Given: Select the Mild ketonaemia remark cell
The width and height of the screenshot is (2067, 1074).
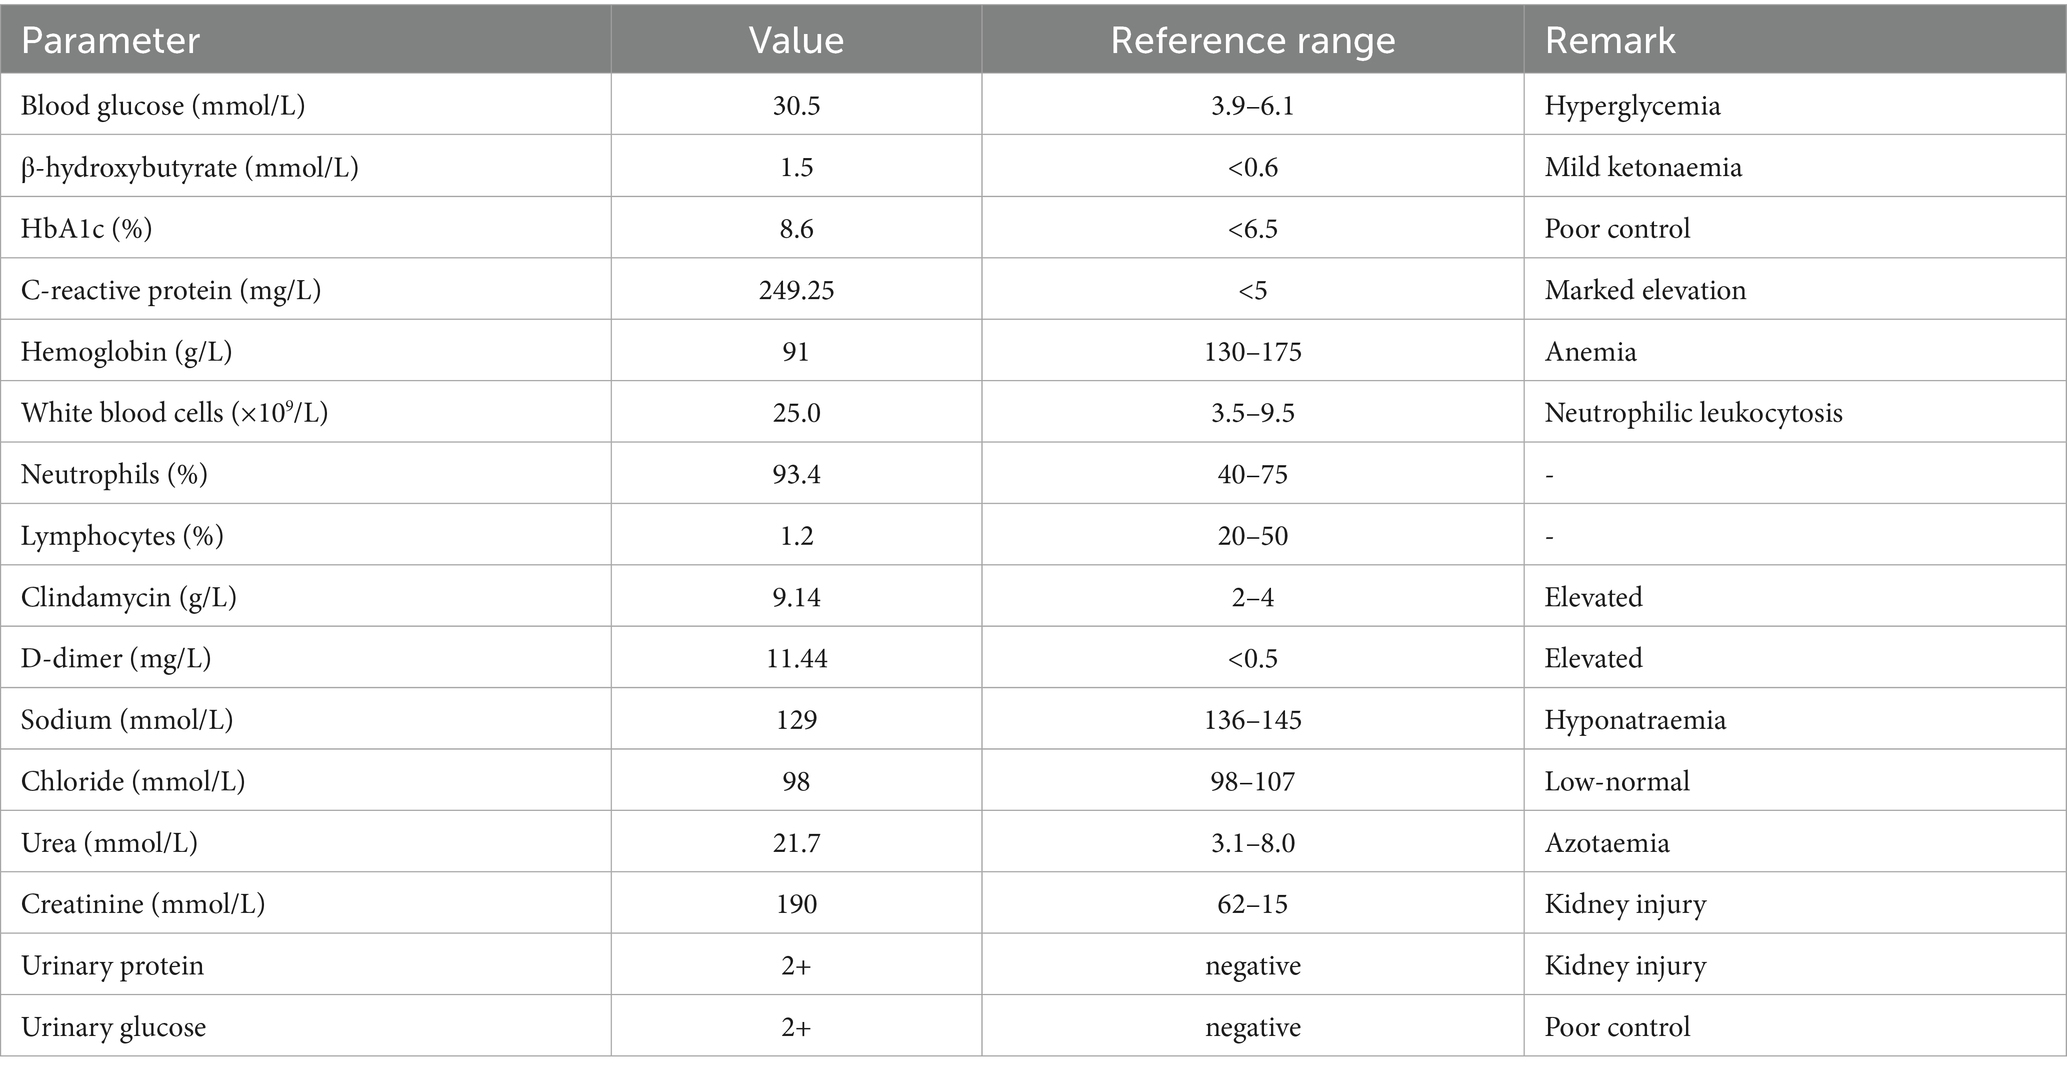Looking at the screenshot, I should click(1643, 167).
